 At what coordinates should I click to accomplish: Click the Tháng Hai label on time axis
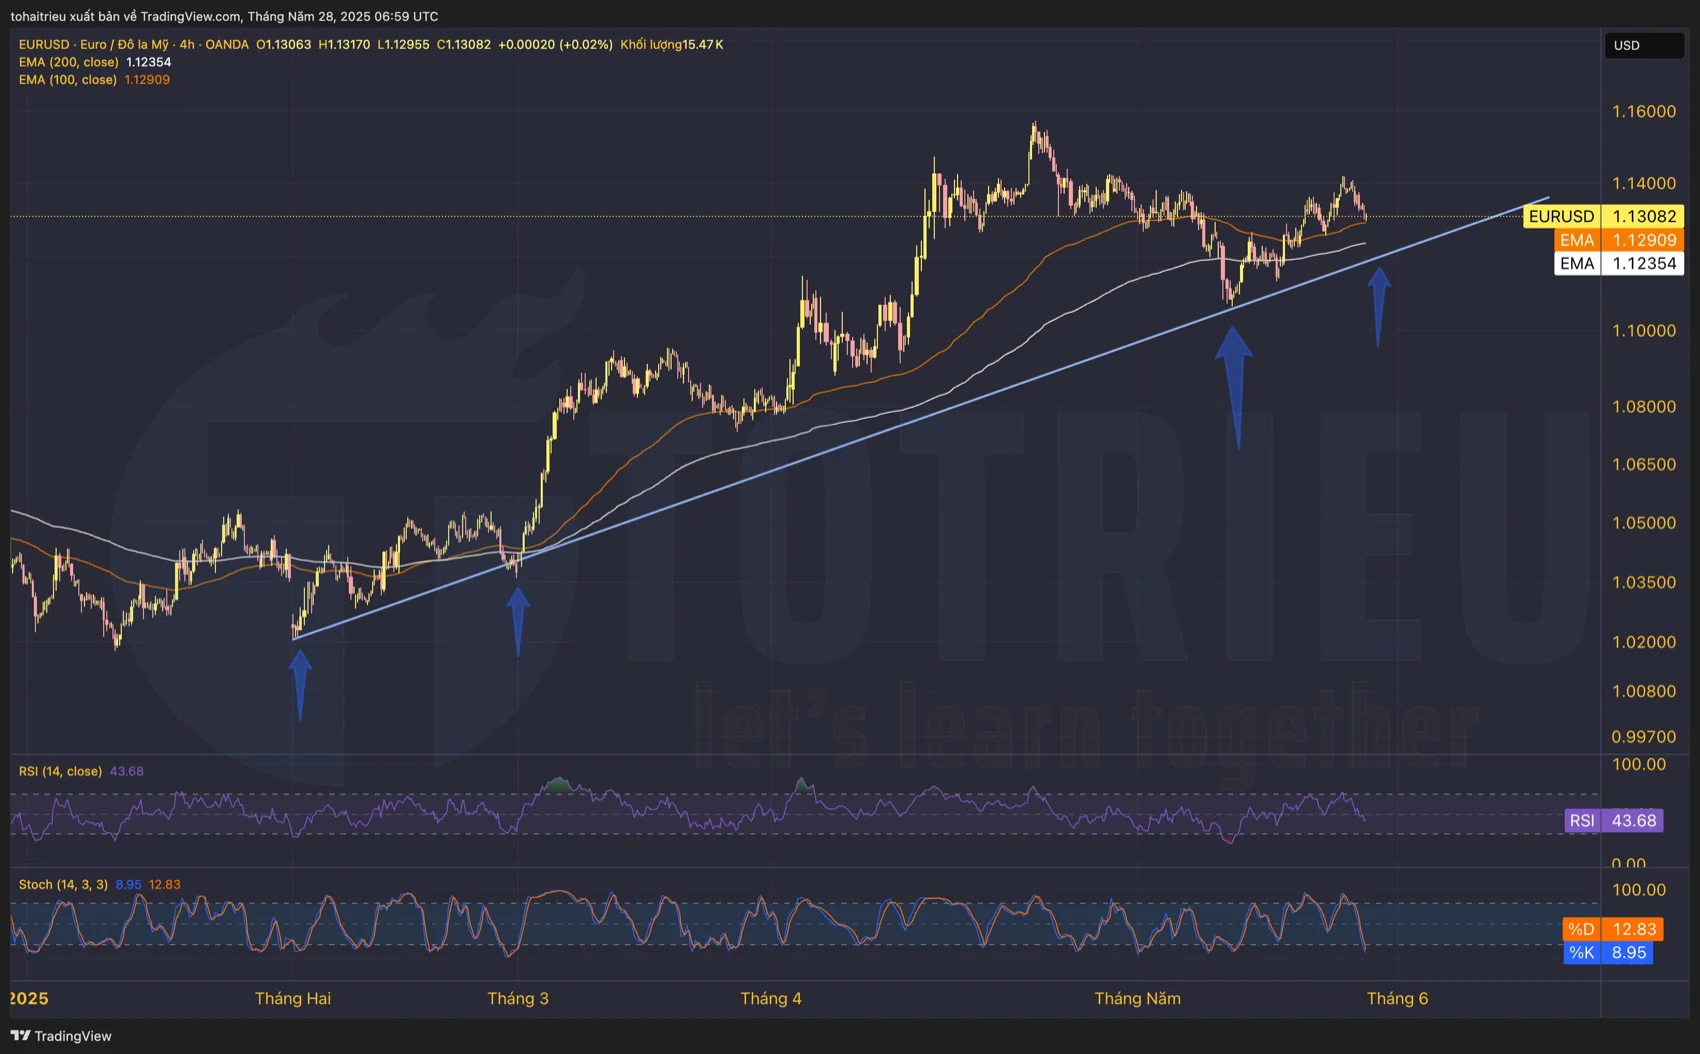pyautogui.click(x=293, y=998)
